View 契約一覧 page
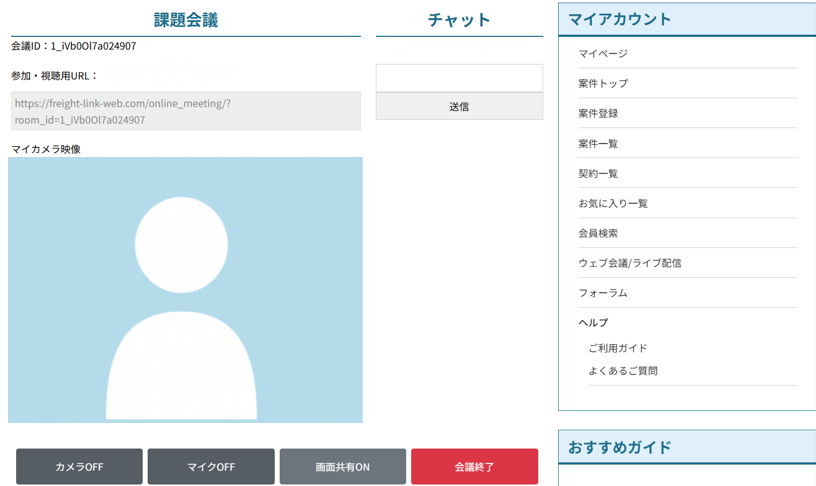 click(598, 174)
